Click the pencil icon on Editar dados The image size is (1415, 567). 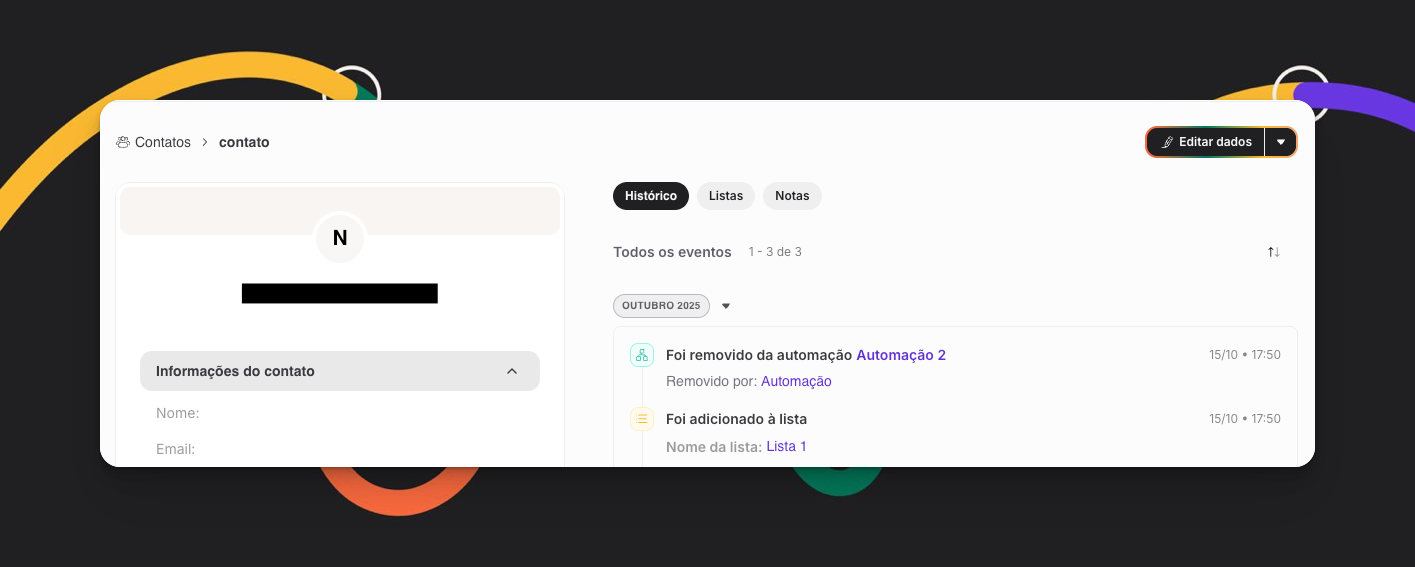[x=1167, y=142]
